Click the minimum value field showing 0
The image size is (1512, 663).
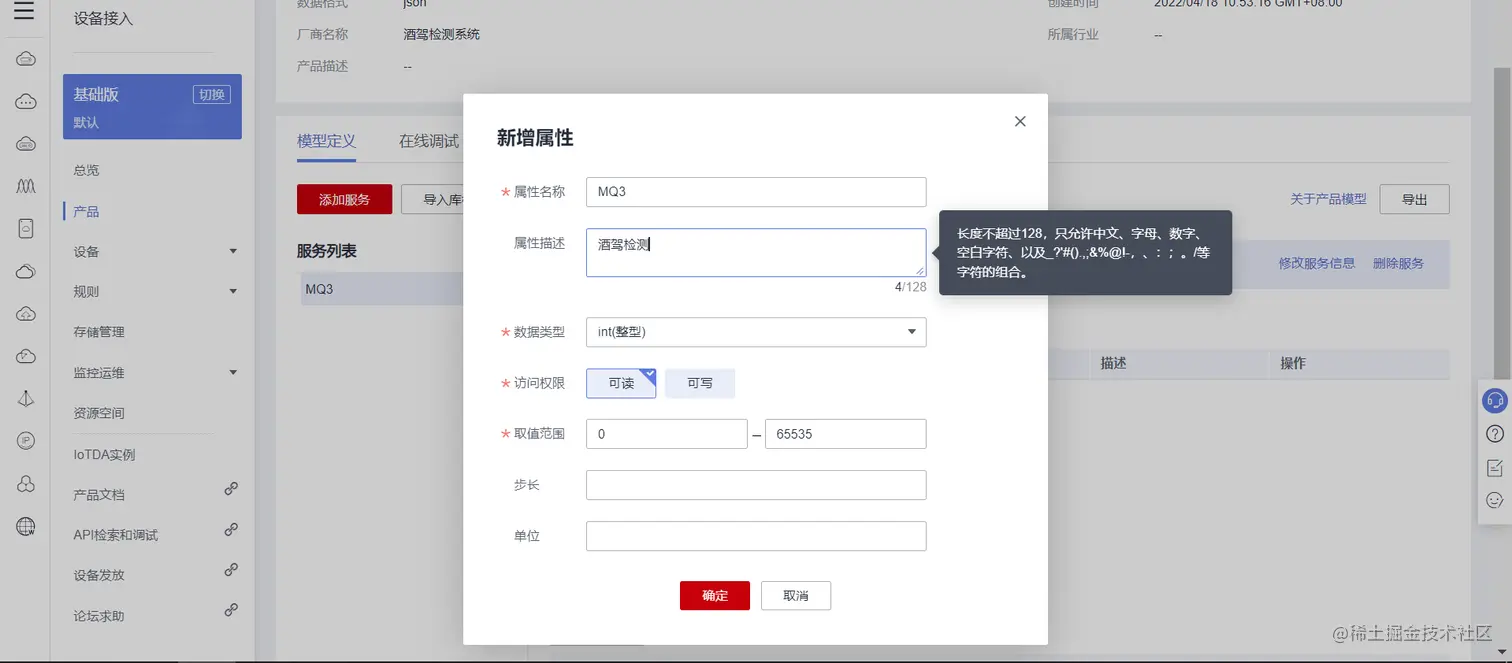pyautogui.click(x=666, y=434)
